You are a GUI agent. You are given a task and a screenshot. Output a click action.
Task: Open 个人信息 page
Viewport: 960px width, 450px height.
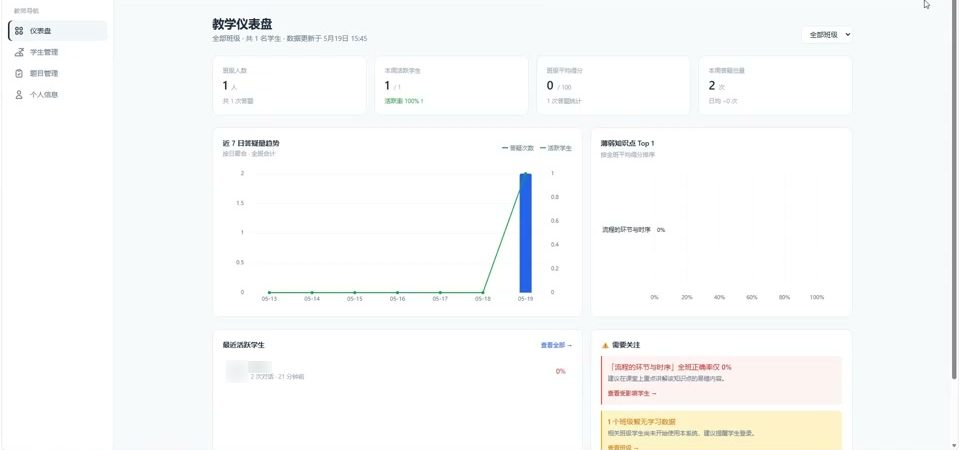[x=58, y=95]
